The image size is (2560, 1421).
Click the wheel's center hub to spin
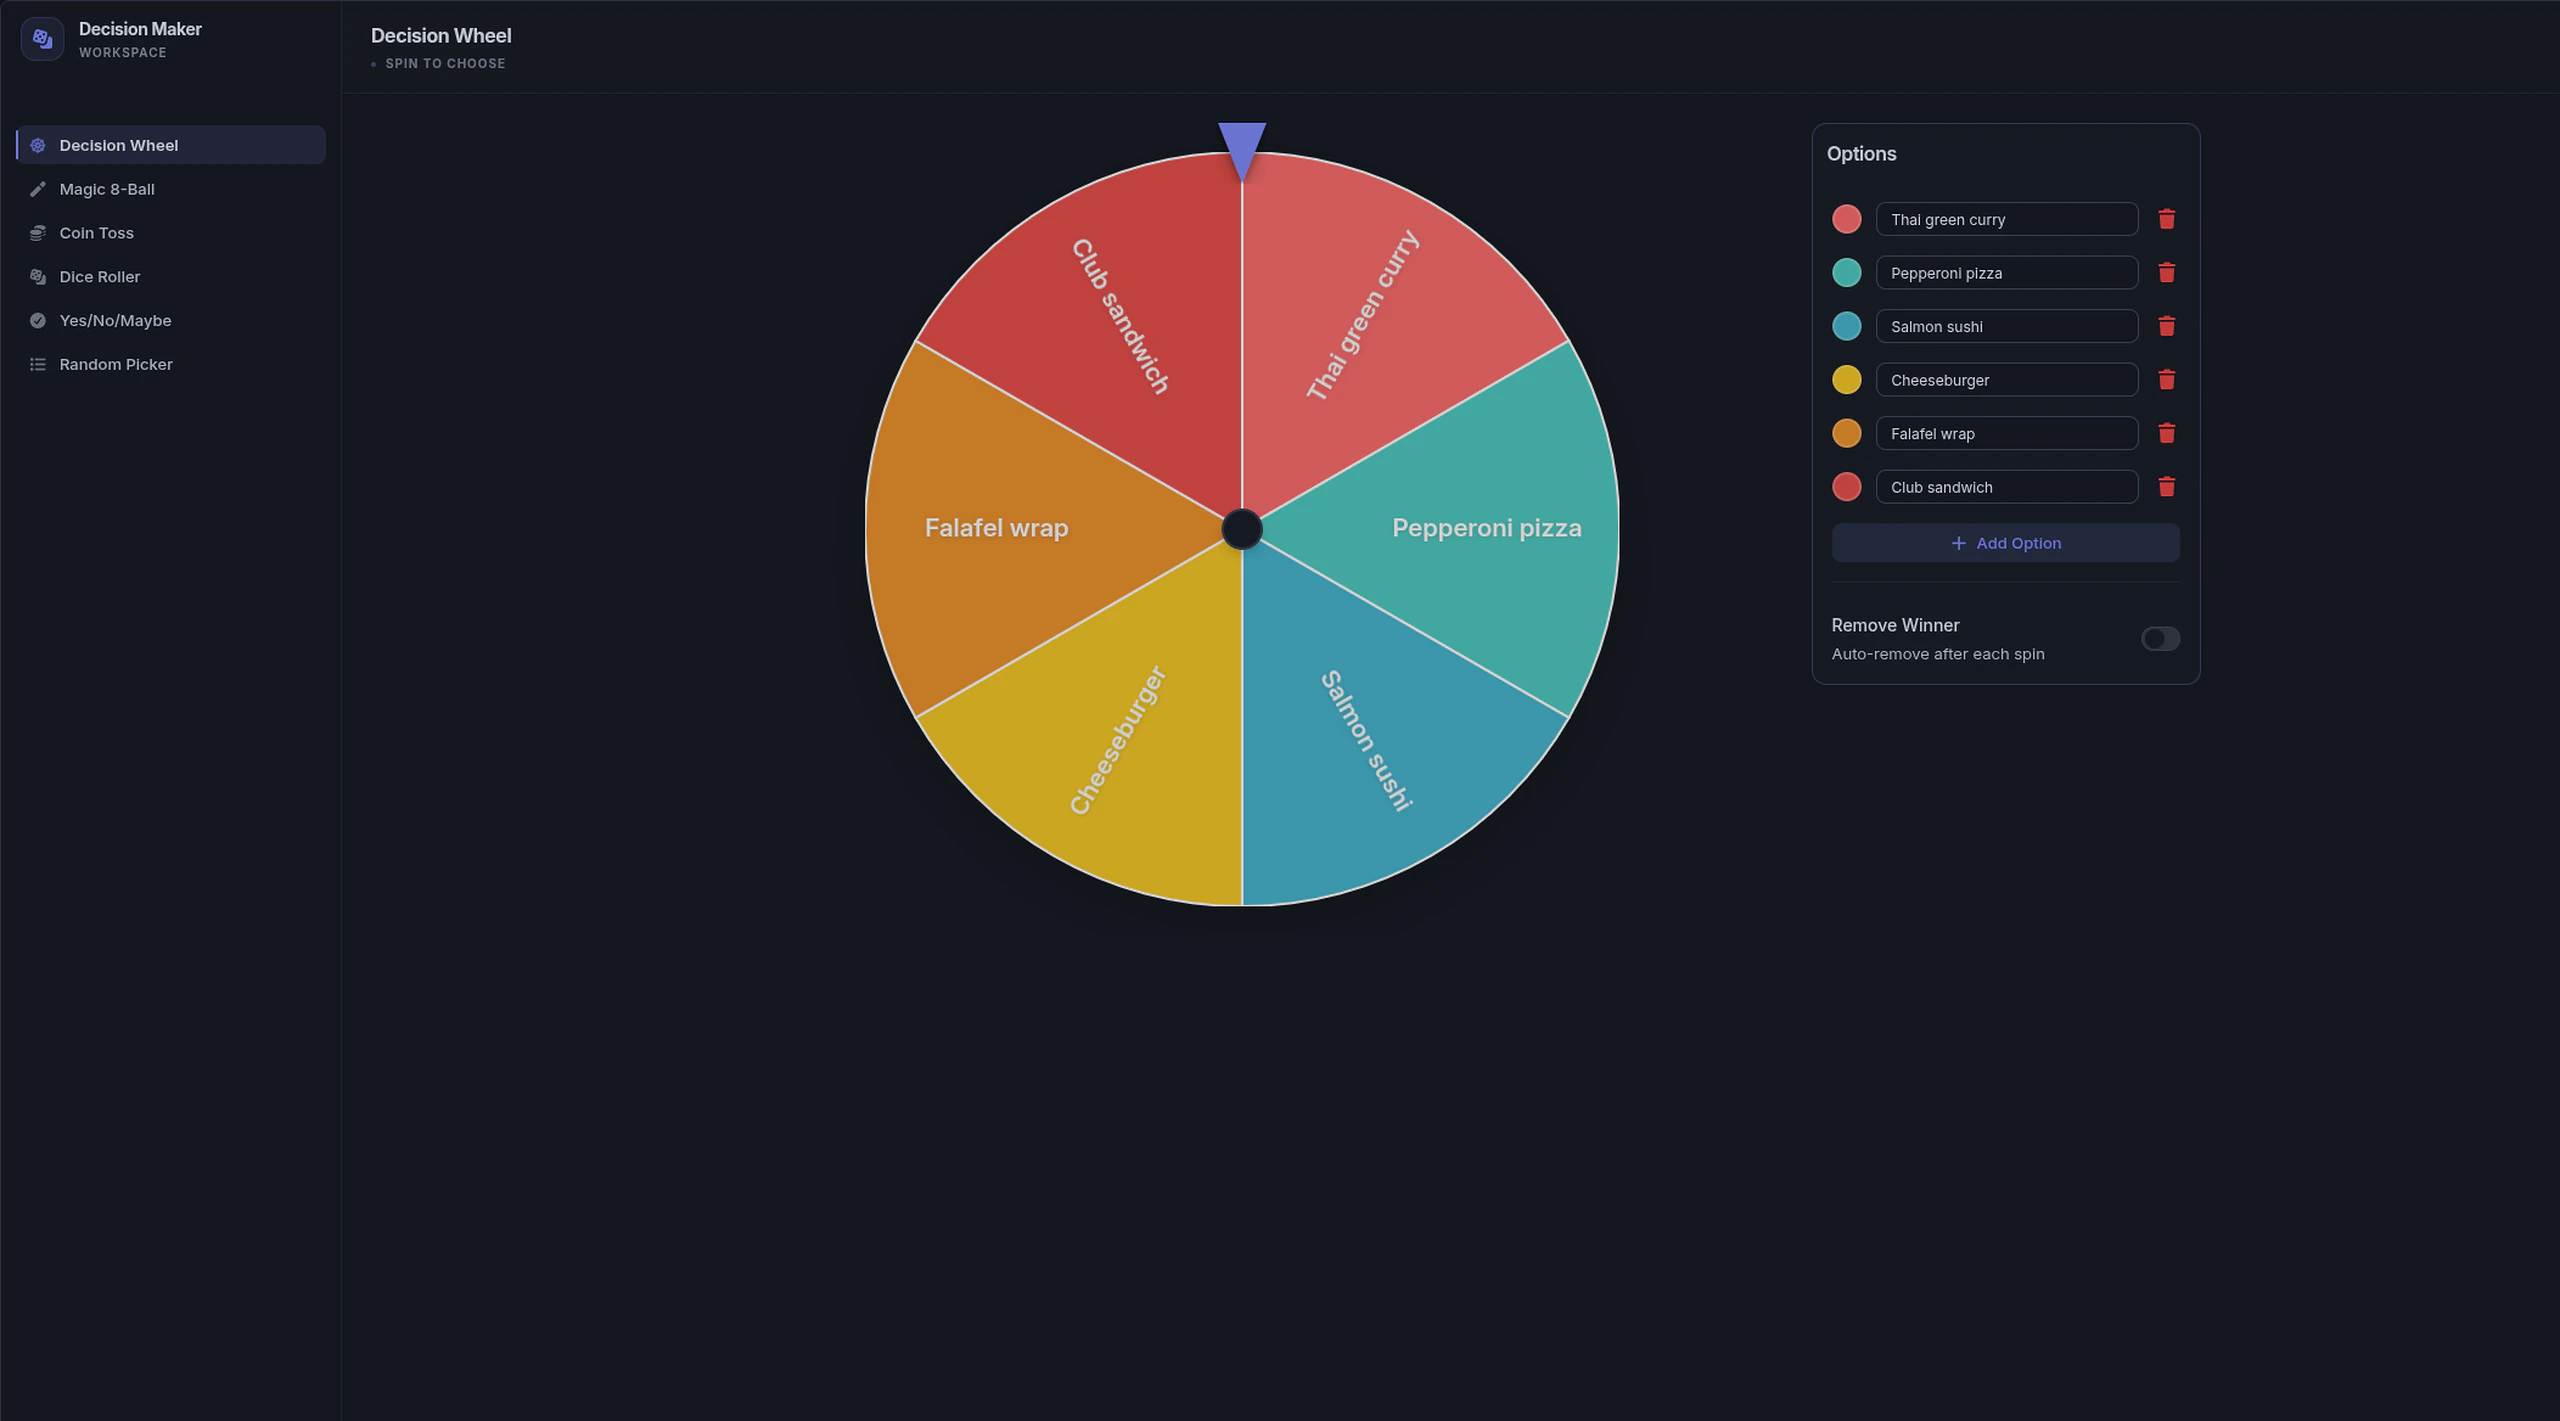coord(1242,529)
